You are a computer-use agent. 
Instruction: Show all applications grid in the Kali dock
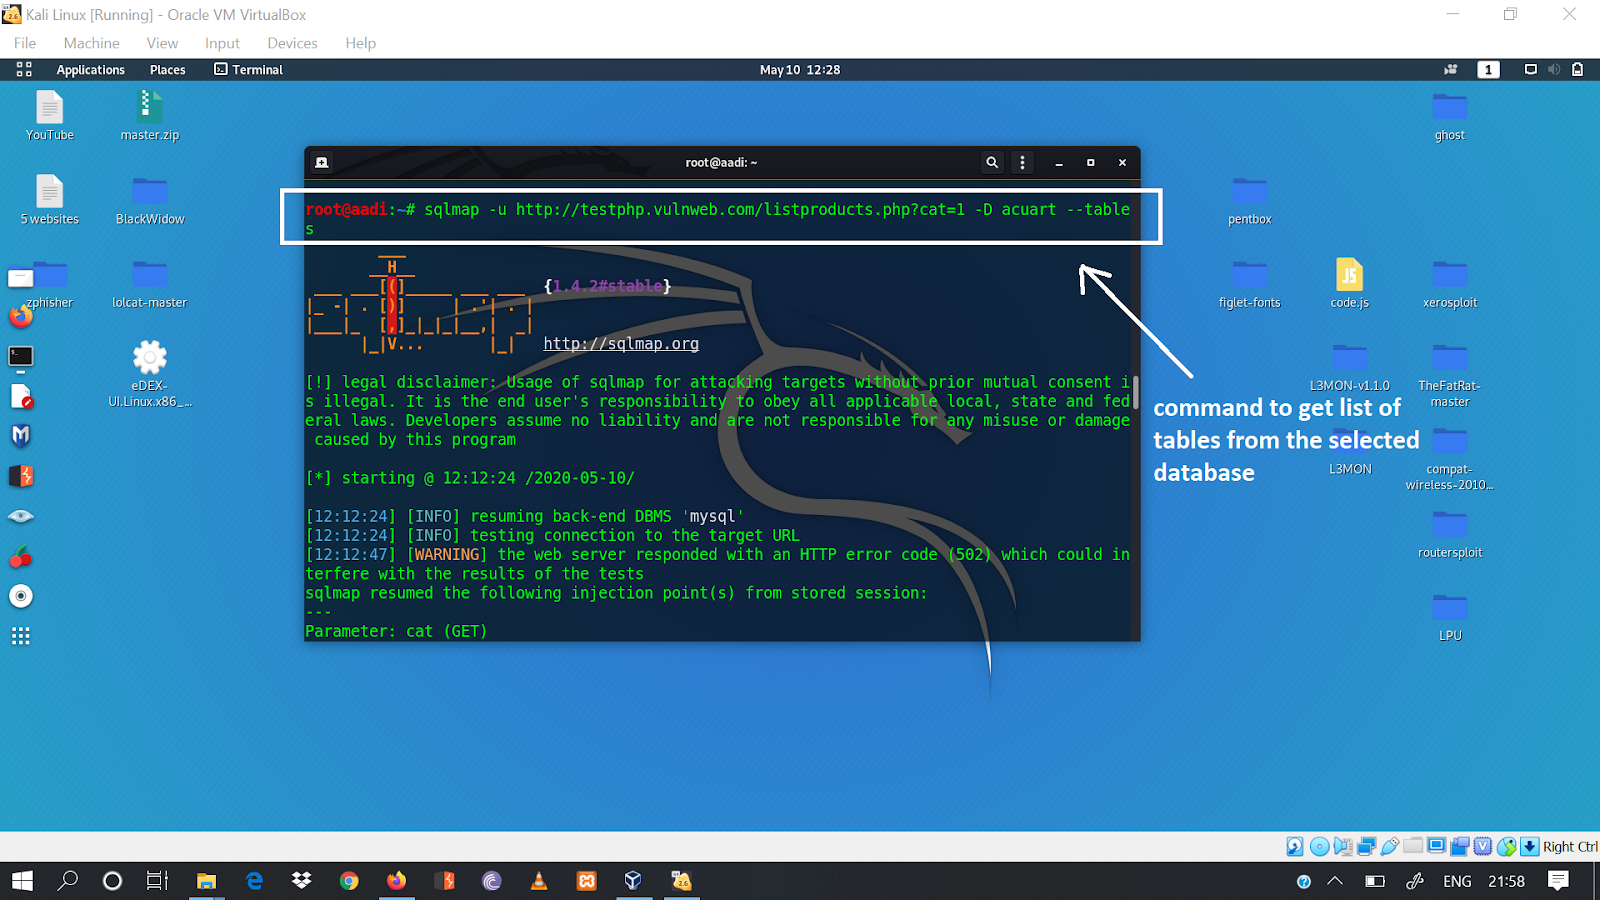point(21,636)
